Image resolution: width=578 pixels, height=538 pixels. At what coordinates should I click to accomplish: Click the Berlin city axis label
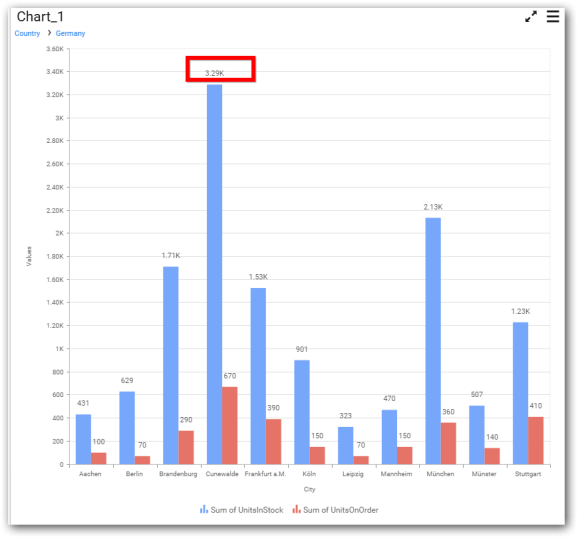(134, 474)
